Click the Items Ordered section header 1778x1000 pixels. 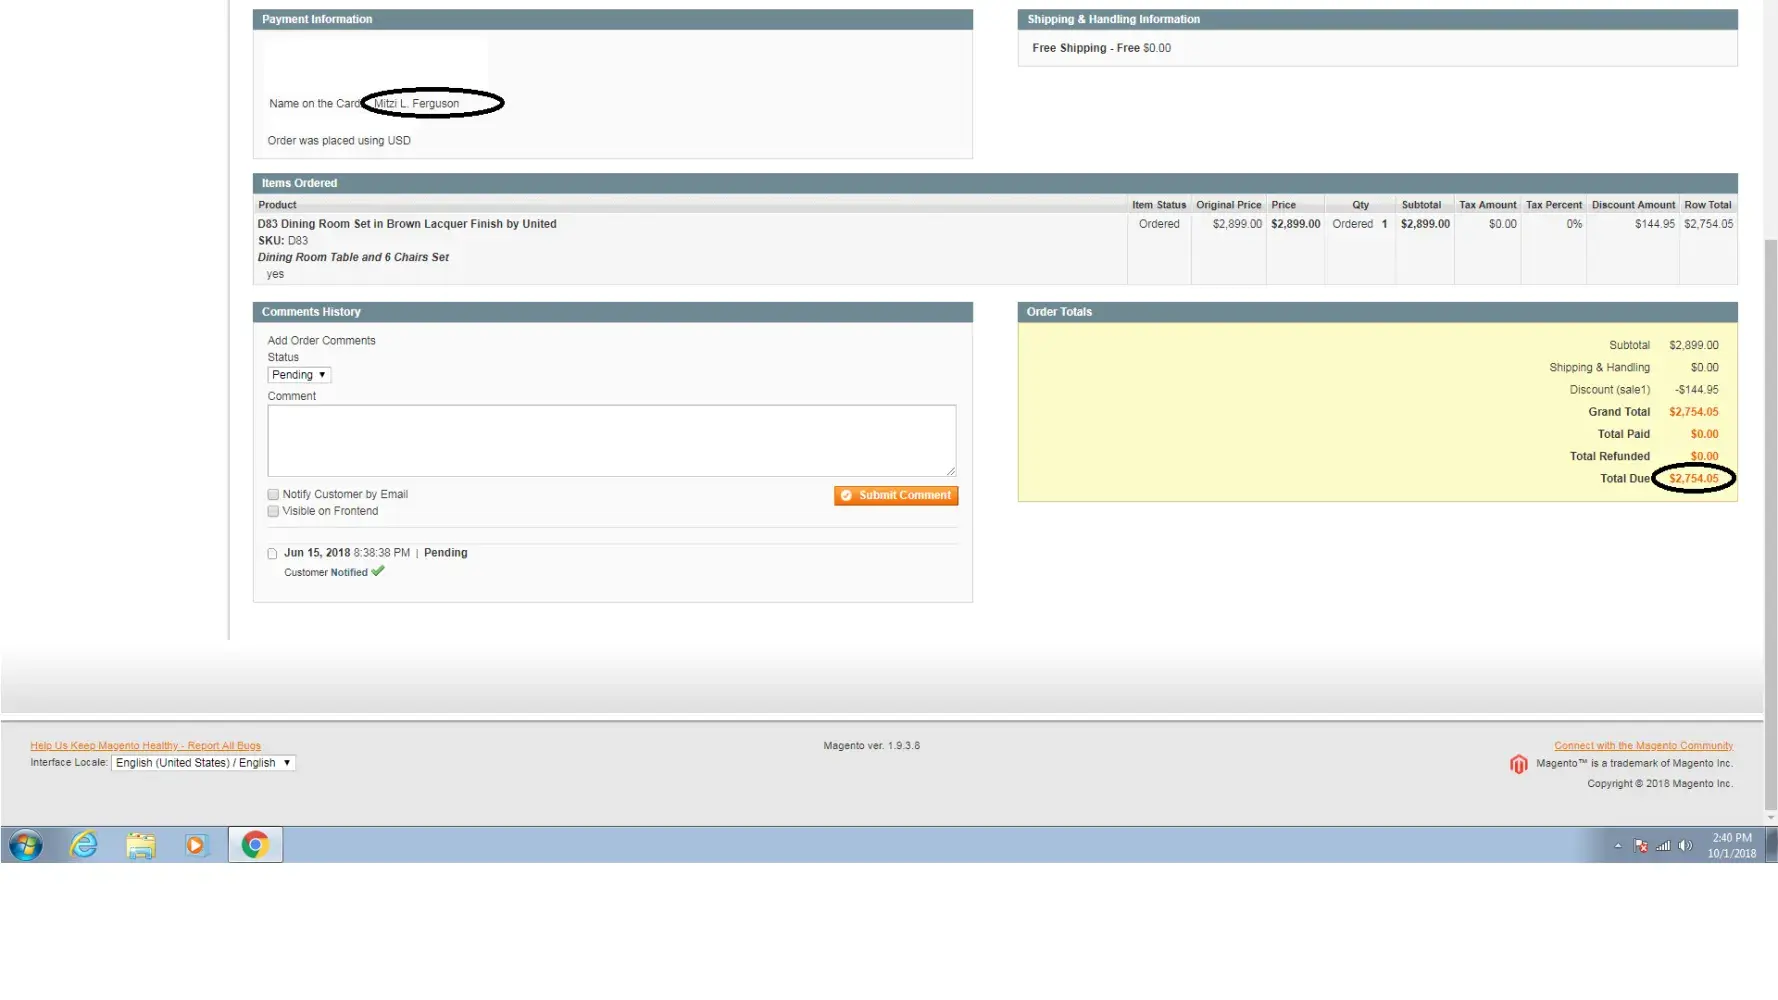pyautogui.click(x=995, y=184)
